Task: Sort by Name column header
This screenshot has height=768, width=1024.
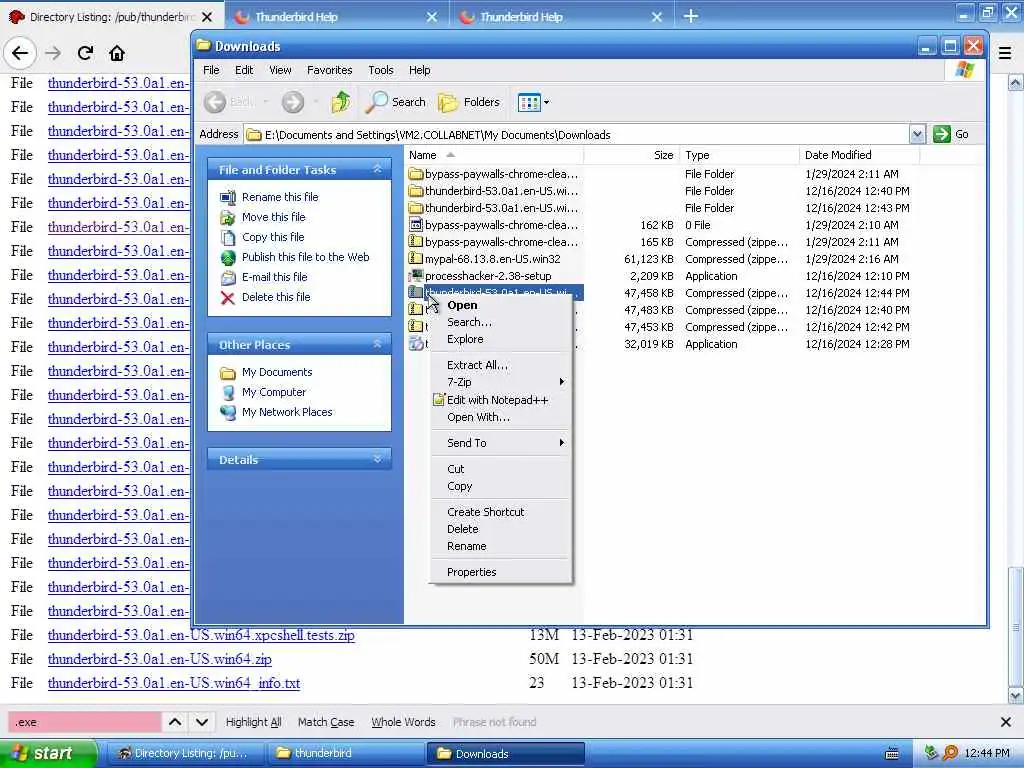Action: point(494,155)
